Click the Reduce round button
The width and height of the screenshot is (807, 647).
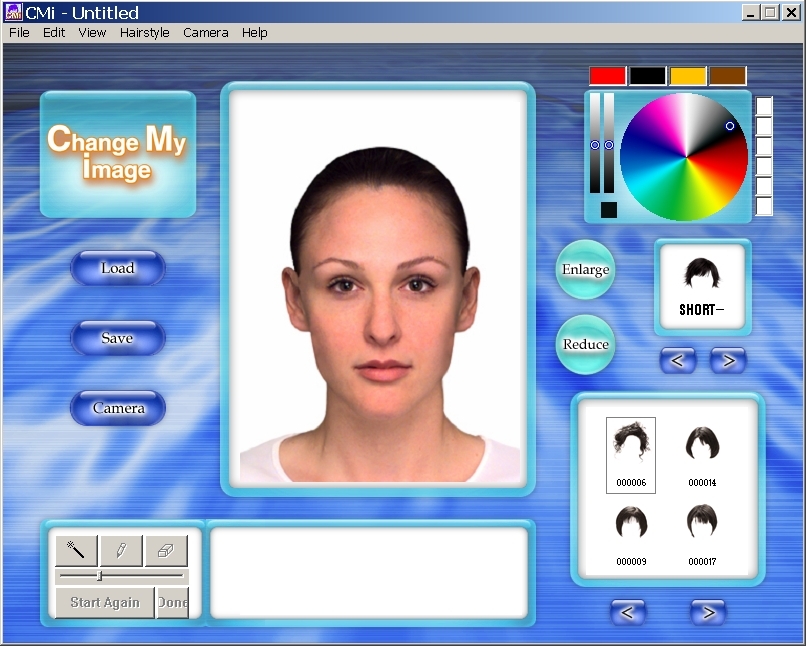pyautogui.click(x=585, y=344)
